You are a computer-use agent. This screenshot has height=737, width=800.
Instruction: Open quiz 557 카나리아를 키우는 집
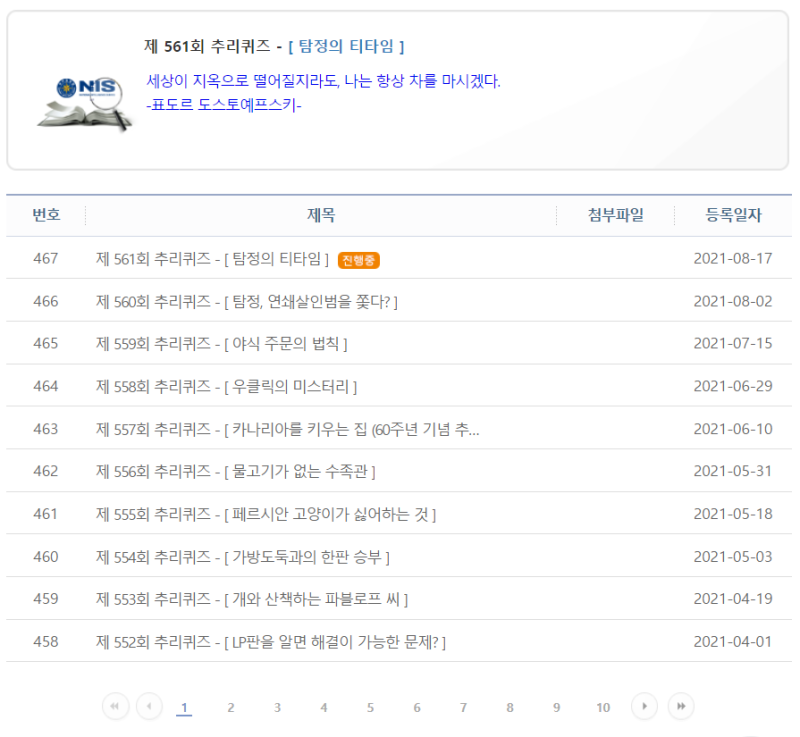(288, 429)
